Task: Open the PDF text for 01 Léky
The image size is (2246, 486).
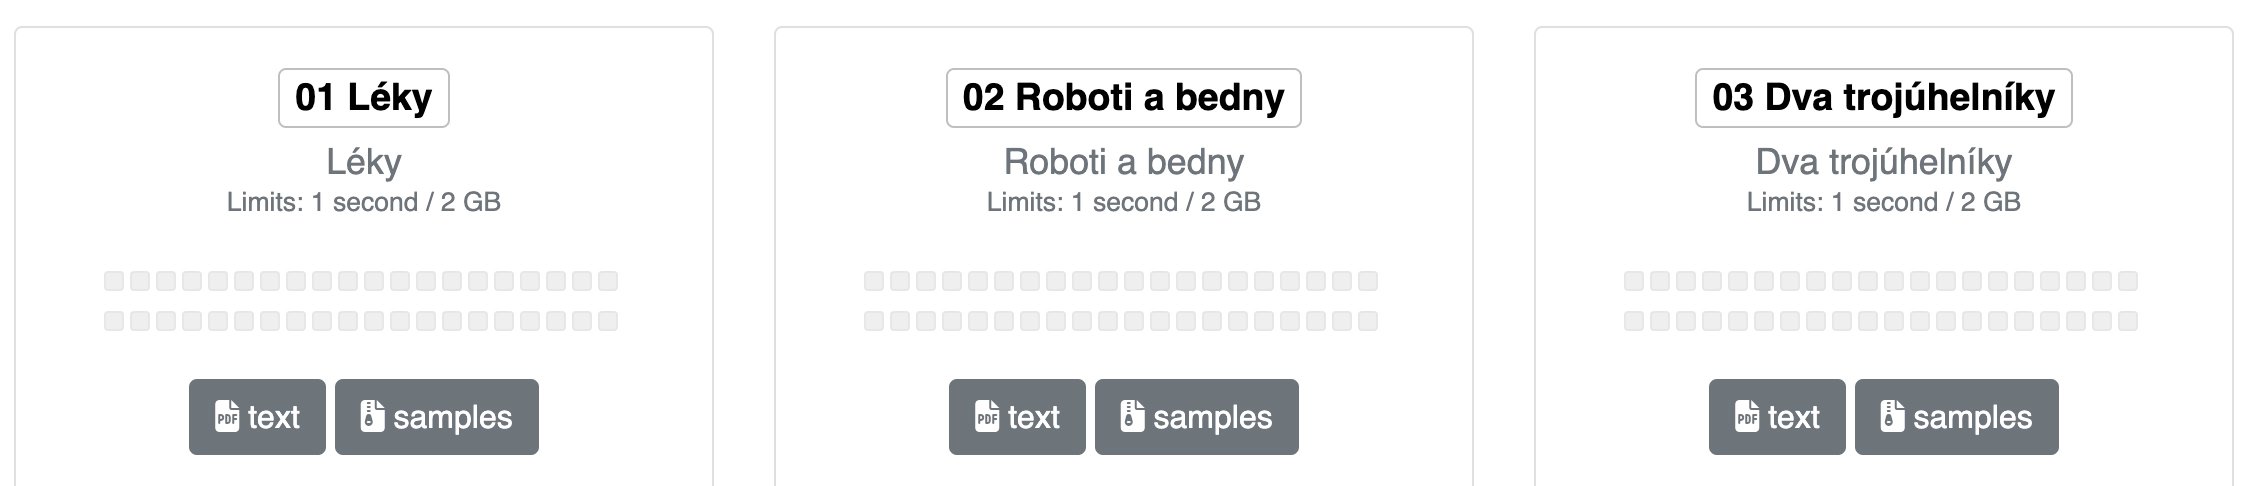Action: 257,417
